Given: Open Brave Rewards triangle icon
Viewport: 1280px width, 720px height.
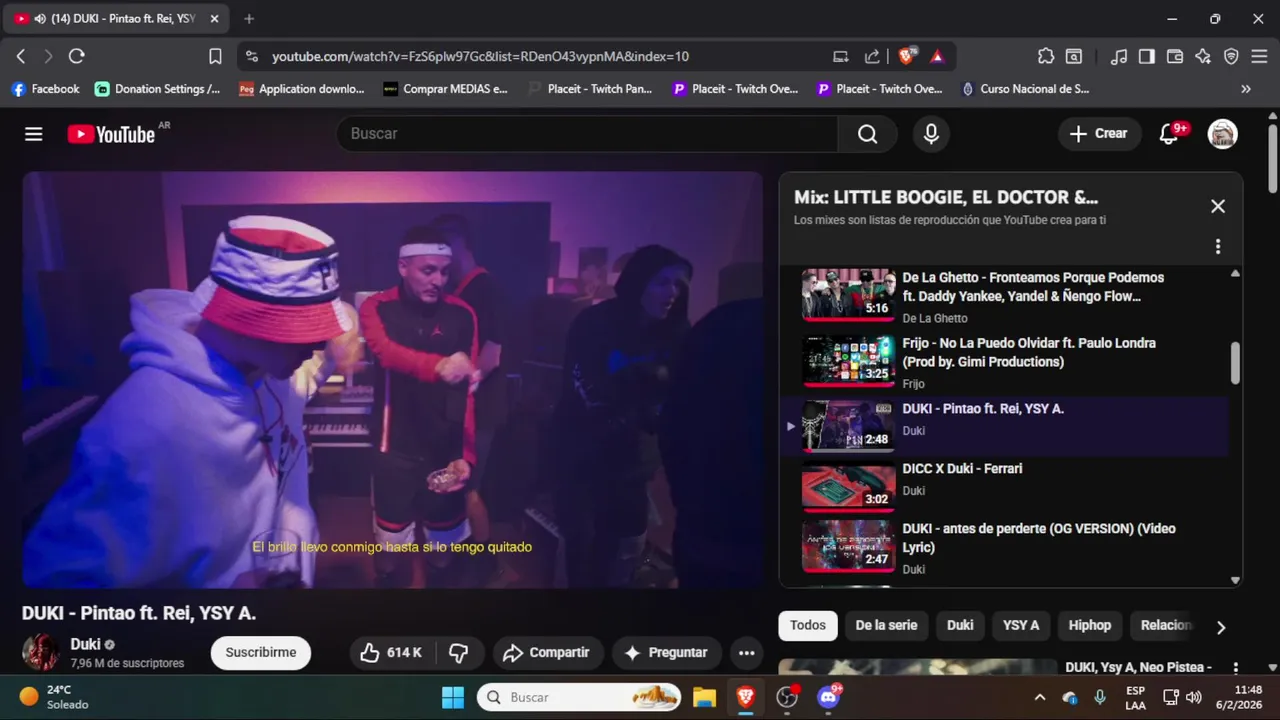Looking at the screenshot, I should pos(937,57).
